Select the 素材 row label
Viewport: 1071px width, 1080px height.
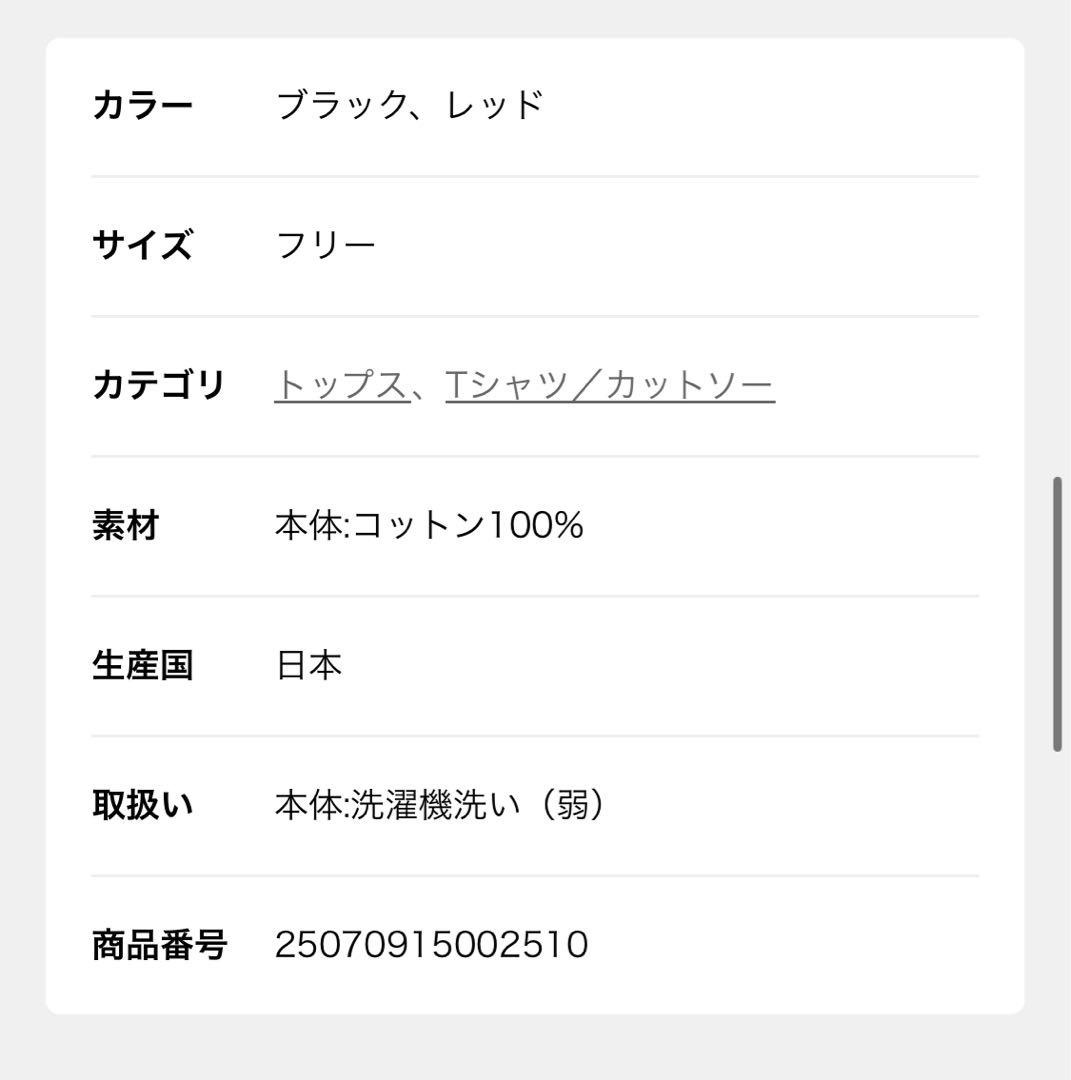[x=125, y=524]
